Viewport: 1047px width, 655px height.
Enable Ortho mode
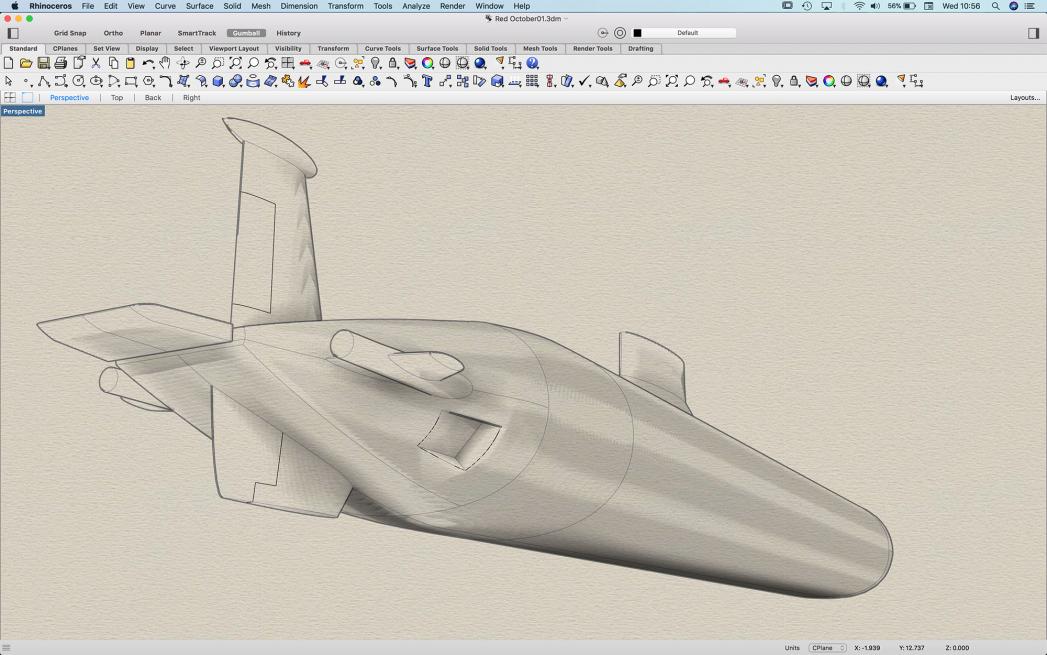click(113, 33)
